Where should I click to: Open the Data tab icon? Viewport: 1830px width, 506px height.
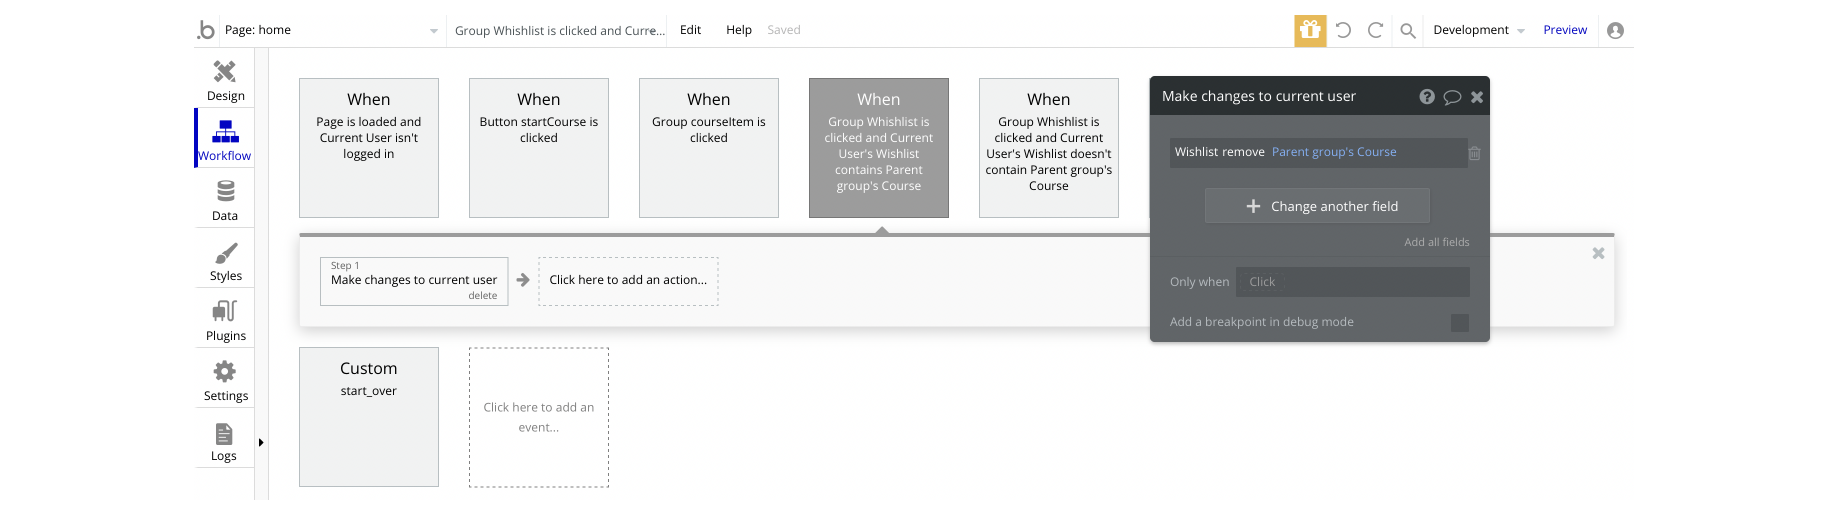[x=225, y=191]
